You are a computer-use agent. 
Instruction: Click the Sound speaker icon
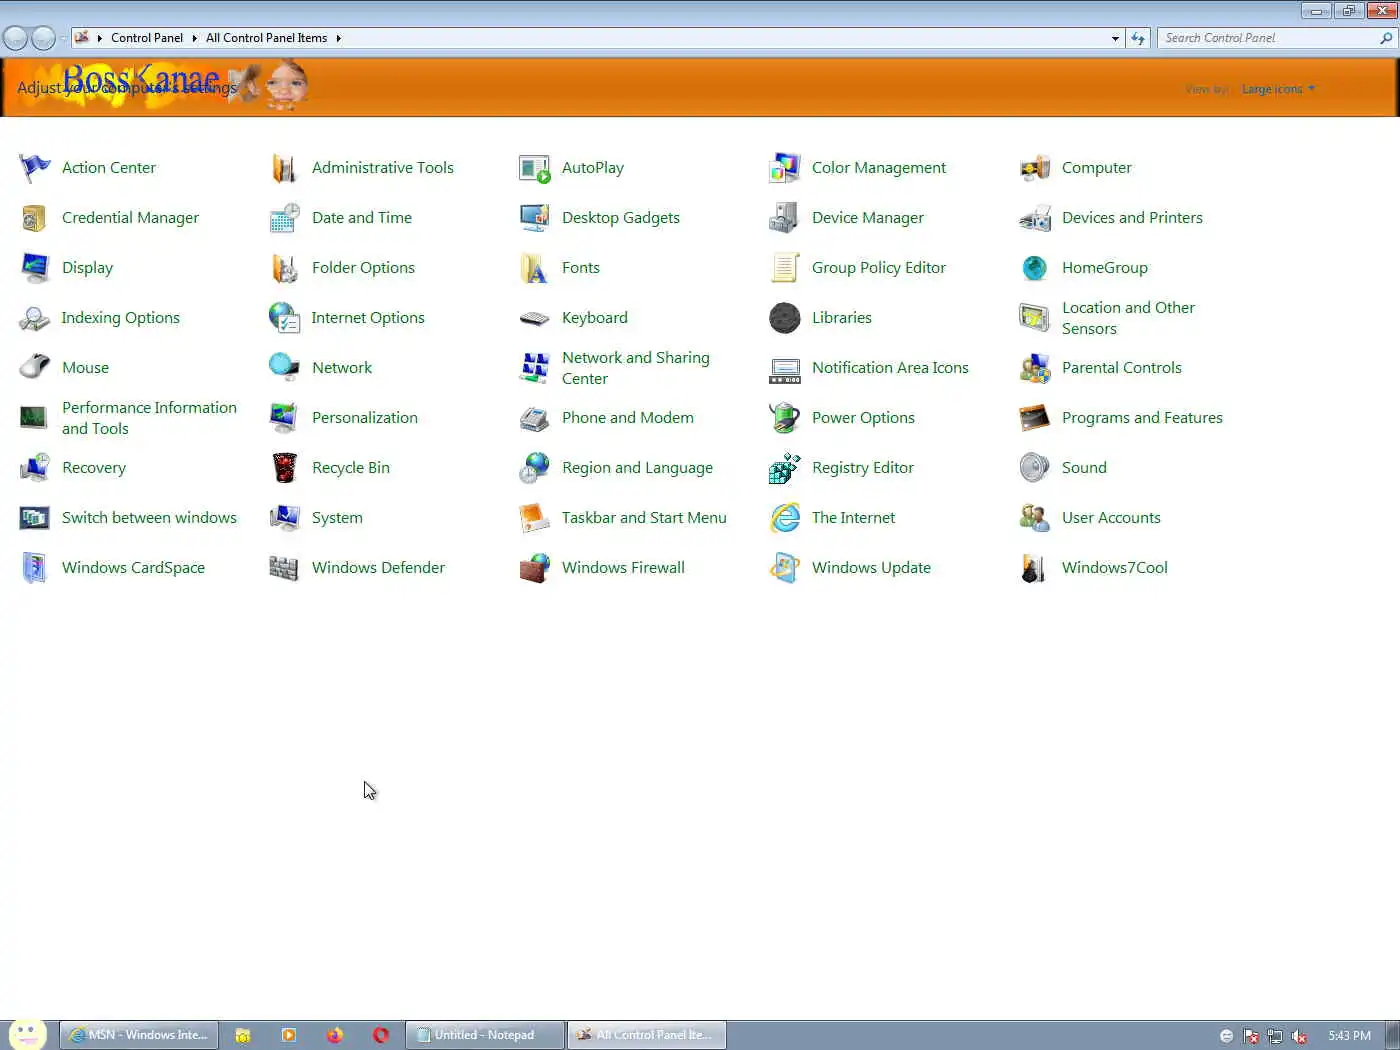(x=1034, y=468)
